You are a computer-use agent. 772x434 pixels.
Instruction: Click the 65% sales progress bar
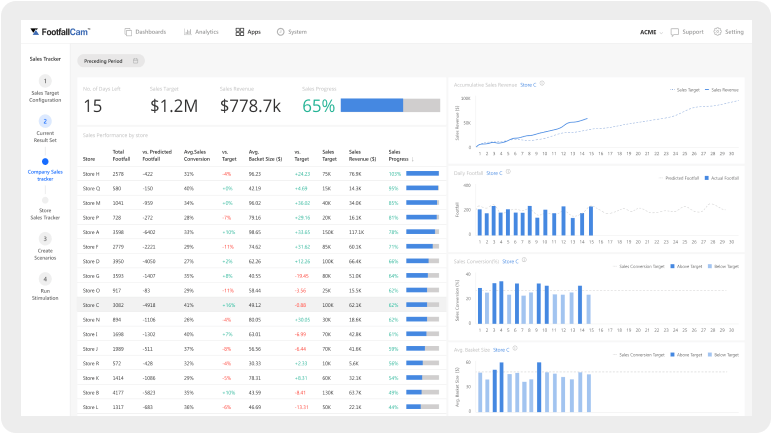390,105
